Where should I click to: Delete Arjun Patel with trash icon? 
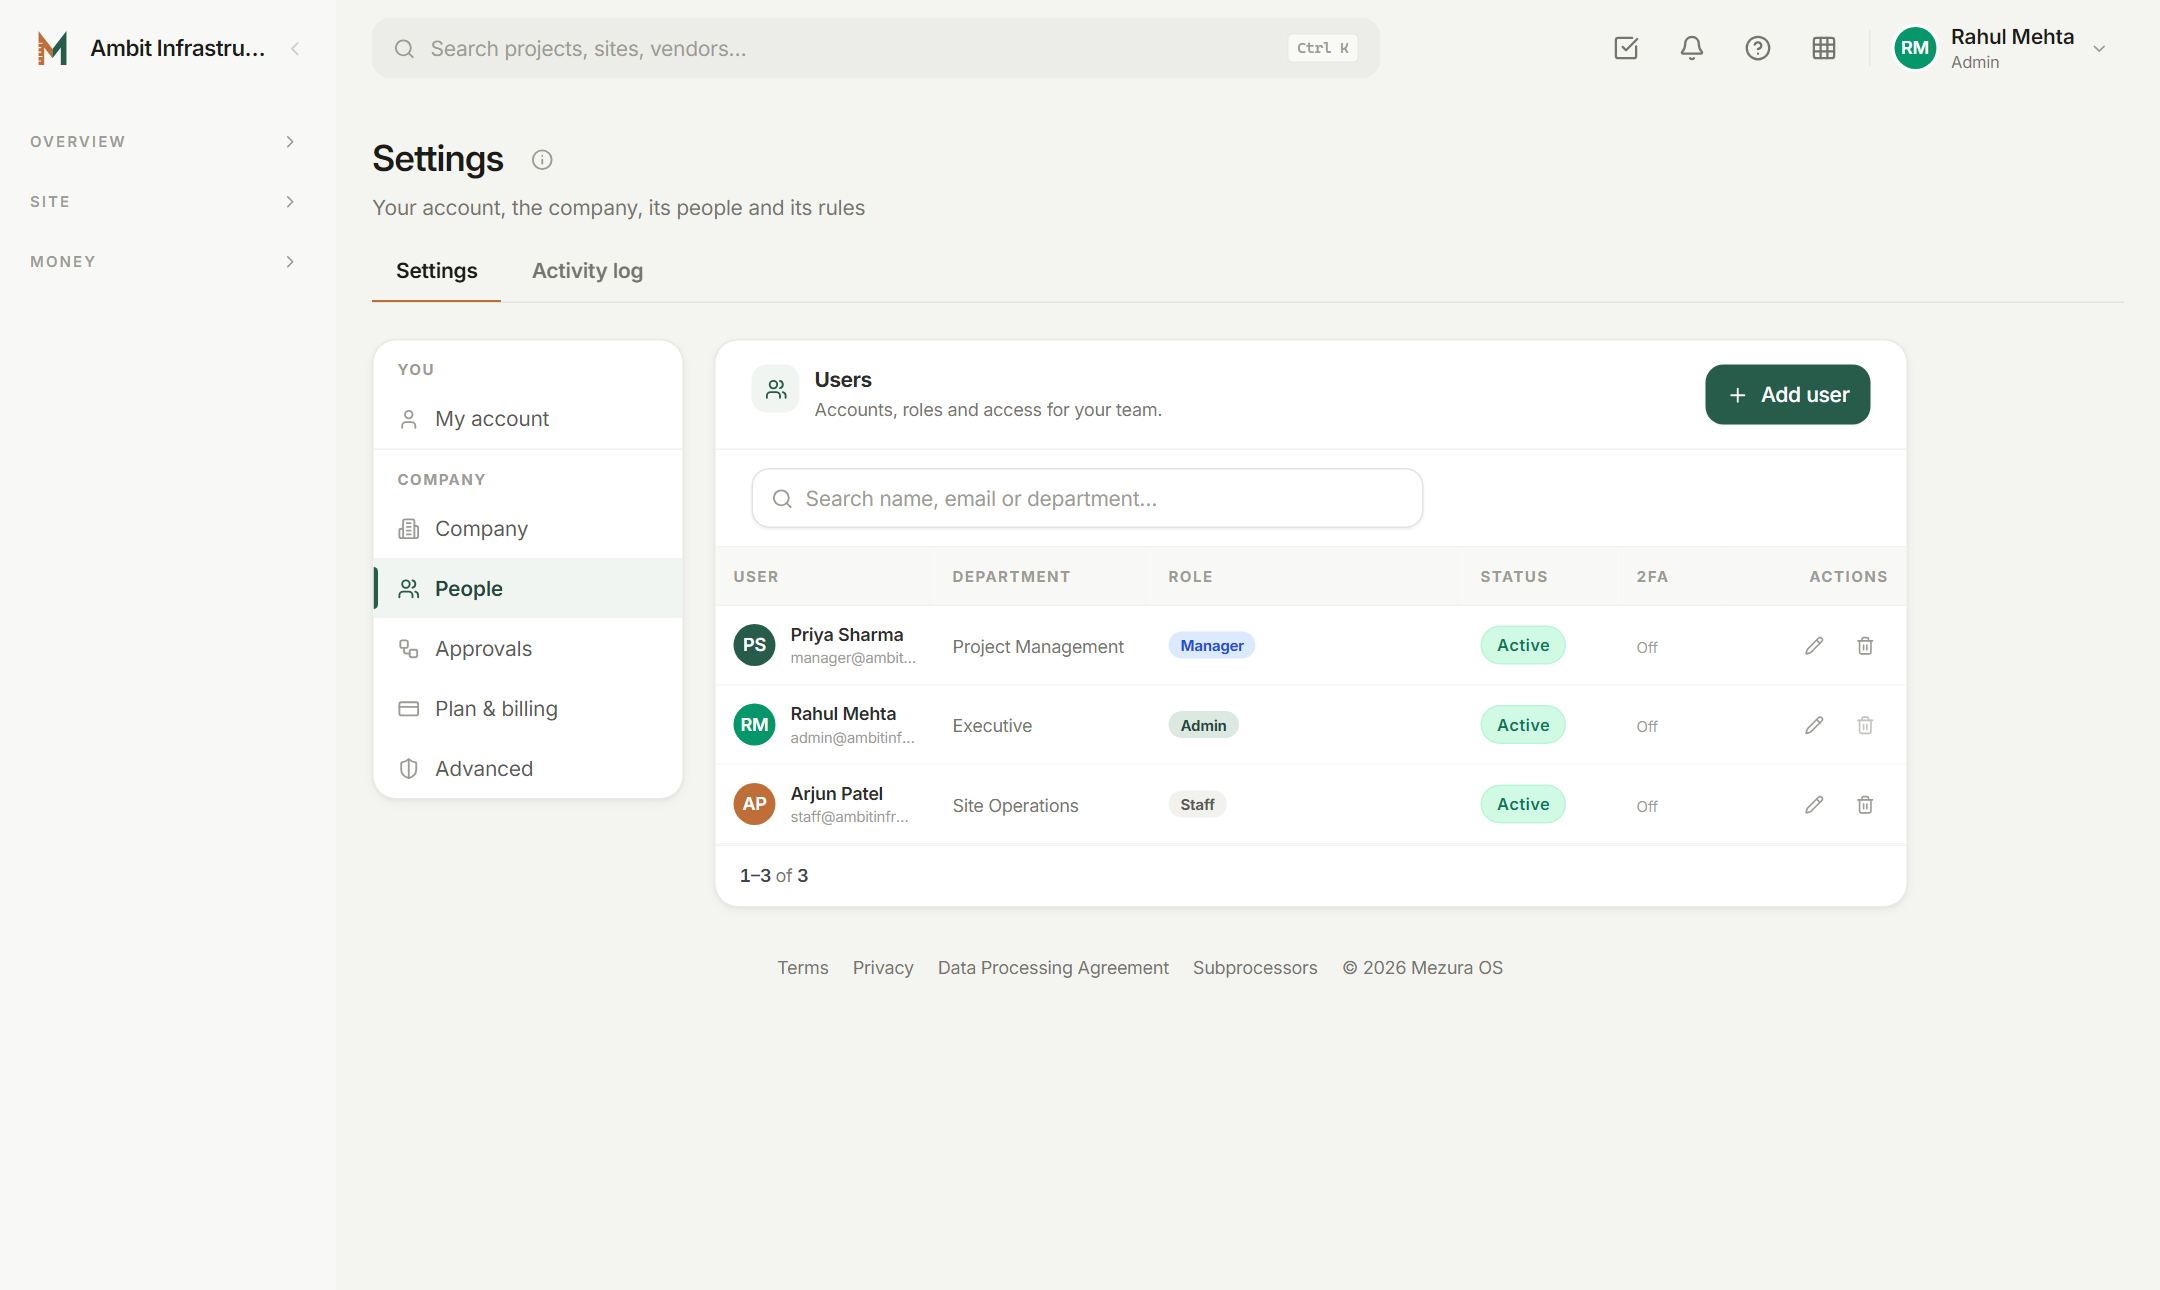pos(1865,805)
